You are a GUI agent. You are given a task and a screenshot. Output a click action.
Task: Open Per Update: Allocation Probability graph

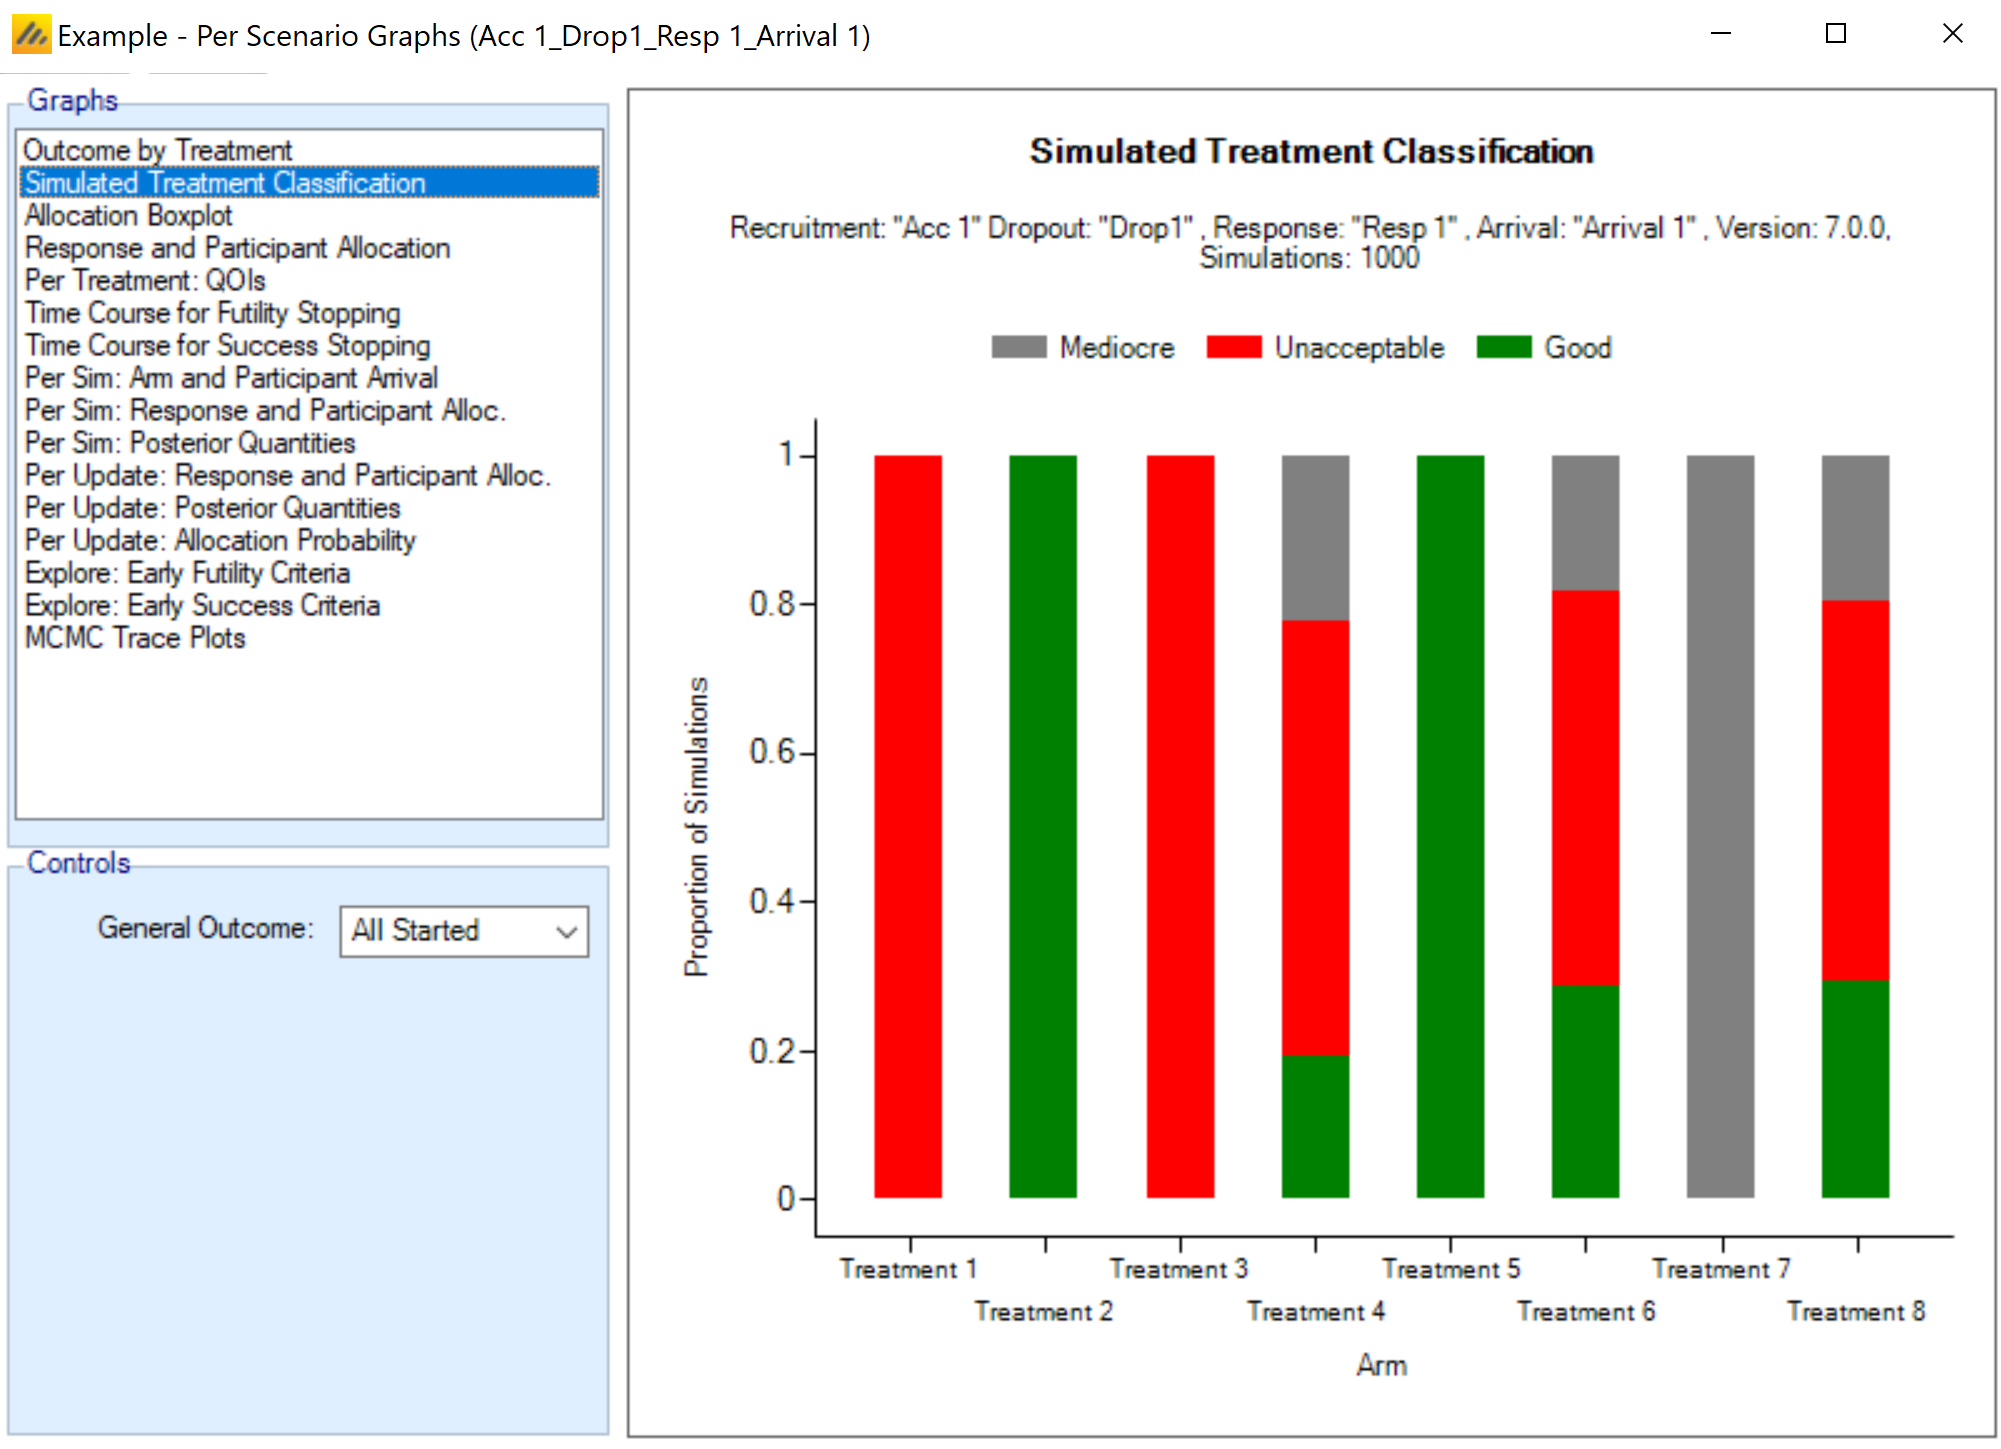coord(220,540)
